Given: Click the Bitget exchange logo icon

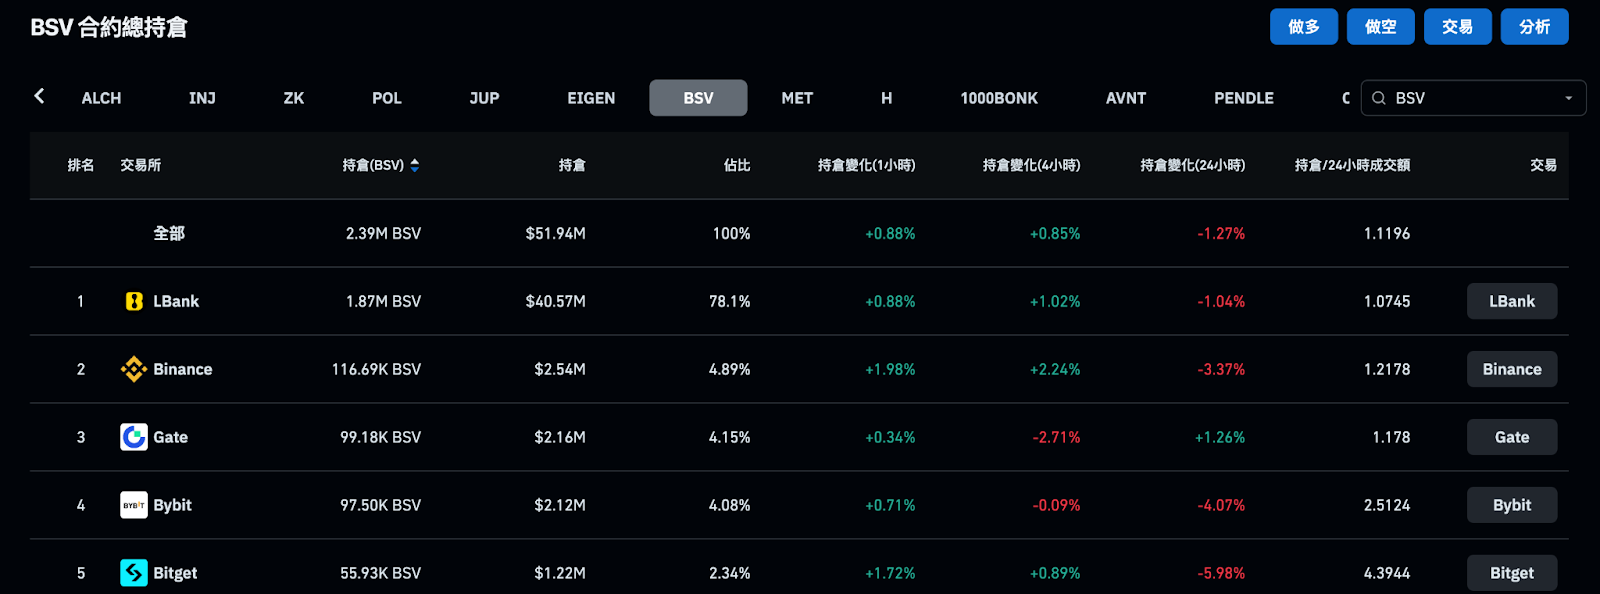Looking at the screenshot, I should tap(134, 573).
